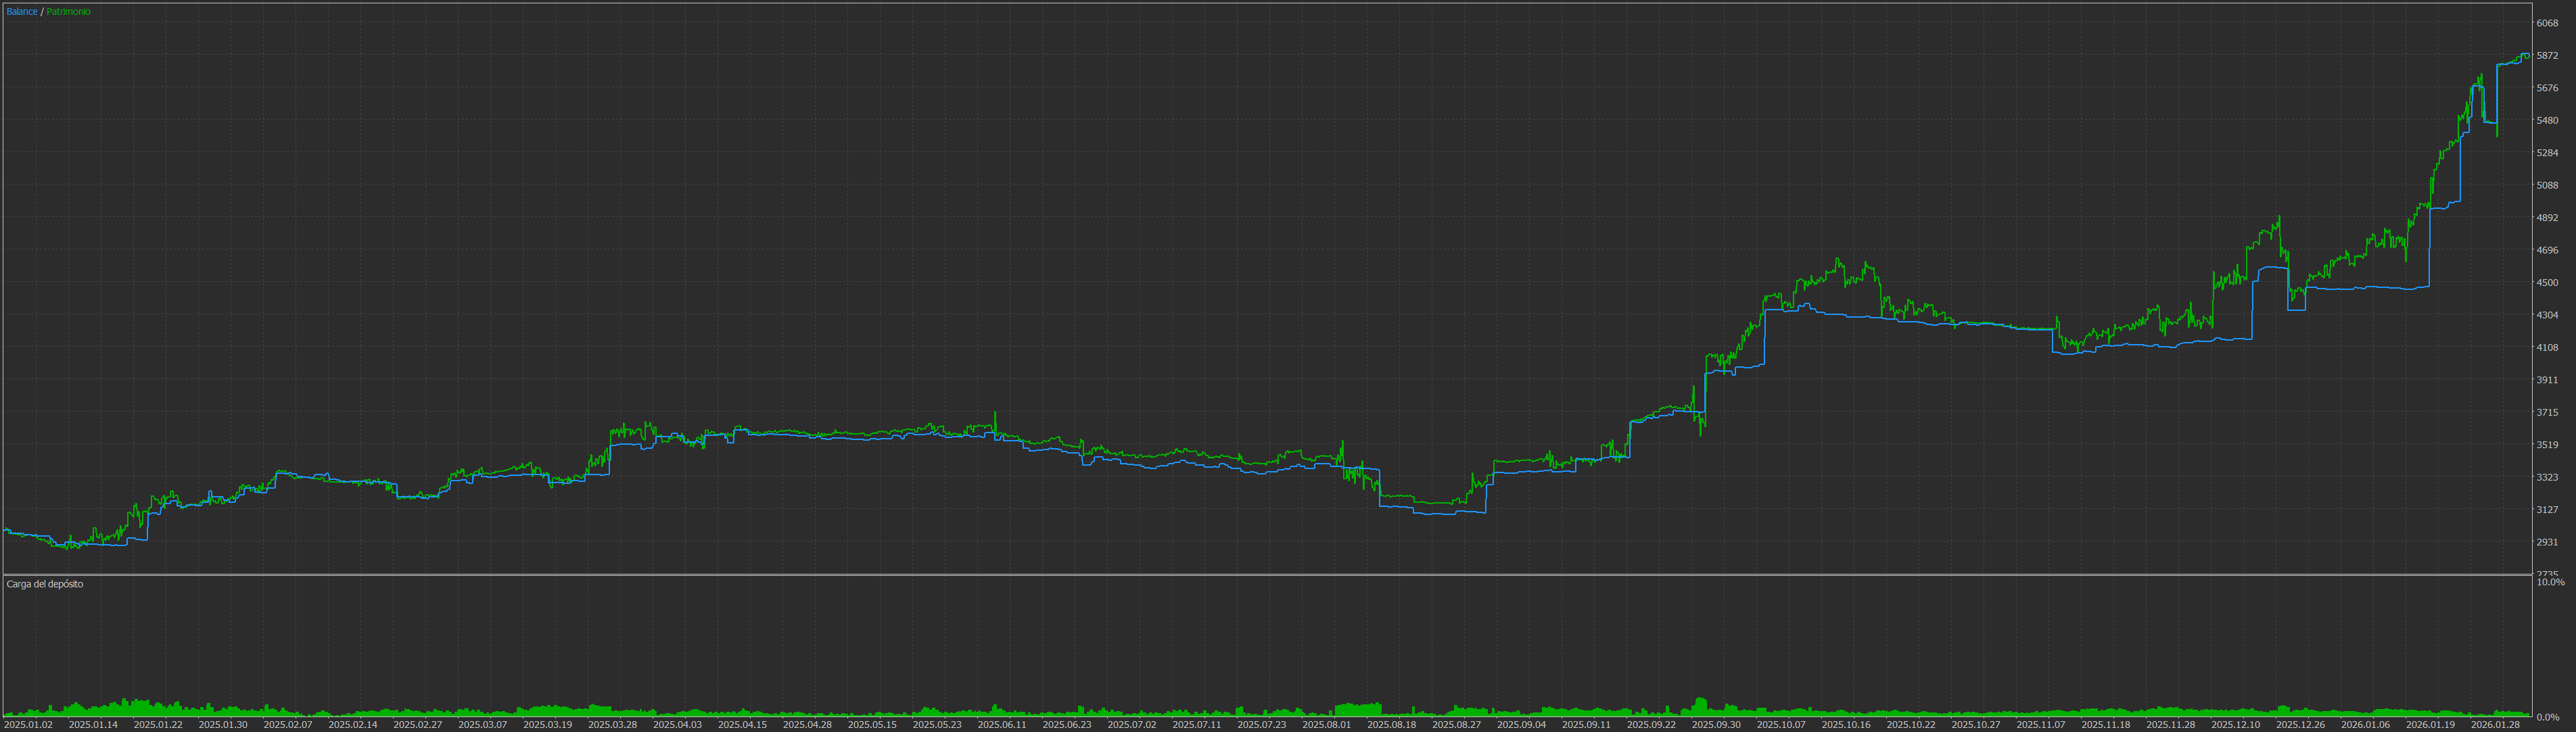Click the blue Balance legend label

point(21,12)
